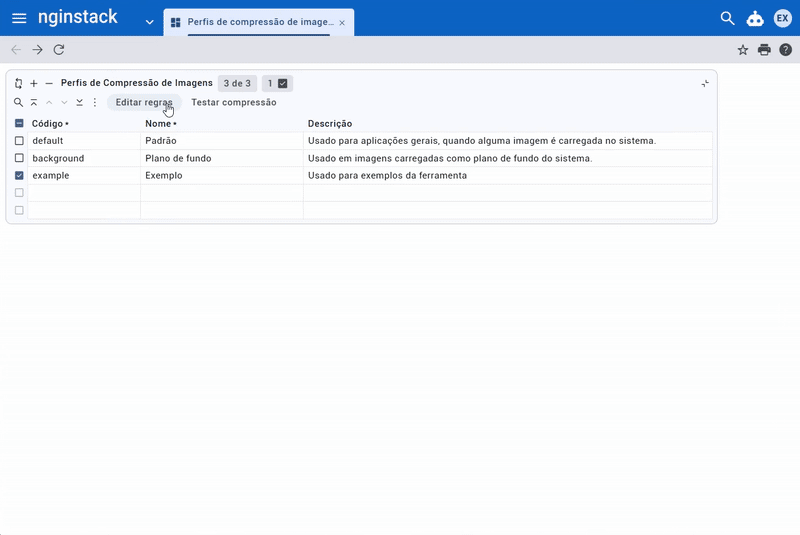Image resolution: width=800 pixels, height=535 pixels.
Task: Reload the page with refresh icon
Action: click(x=59, y=50)
